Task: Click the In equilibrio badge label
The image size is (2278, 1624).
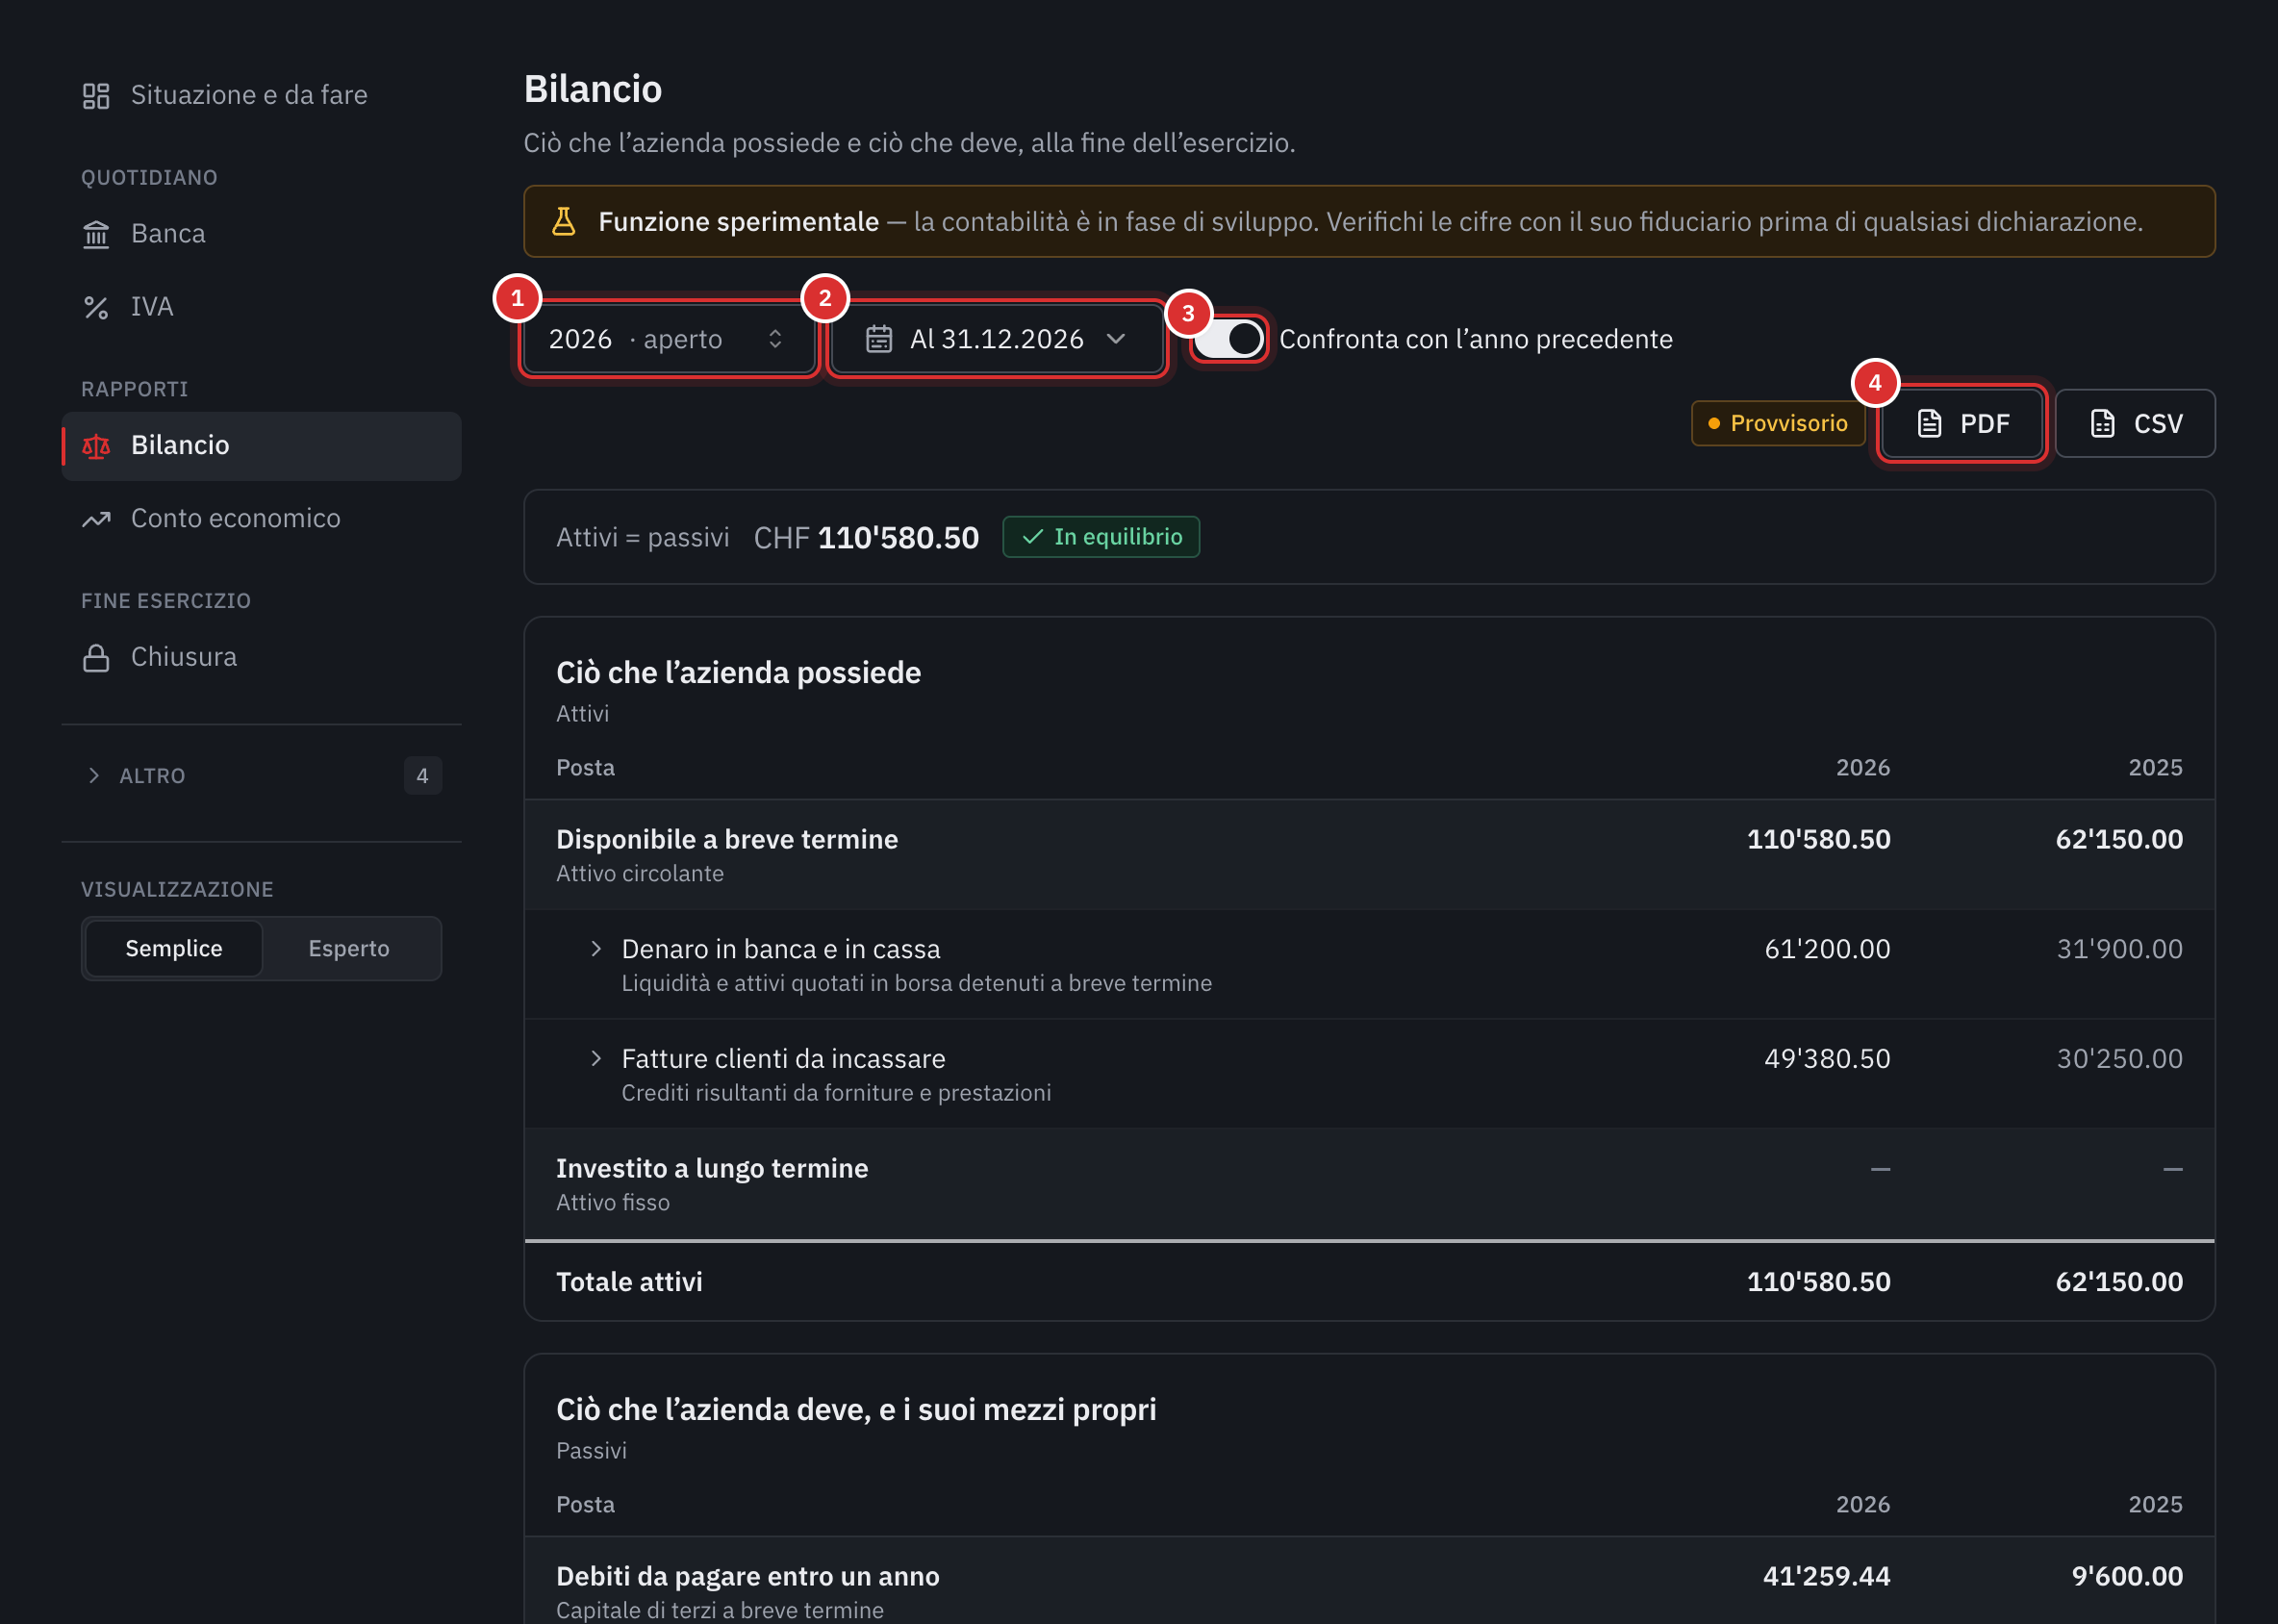Action: point(1118,537)
